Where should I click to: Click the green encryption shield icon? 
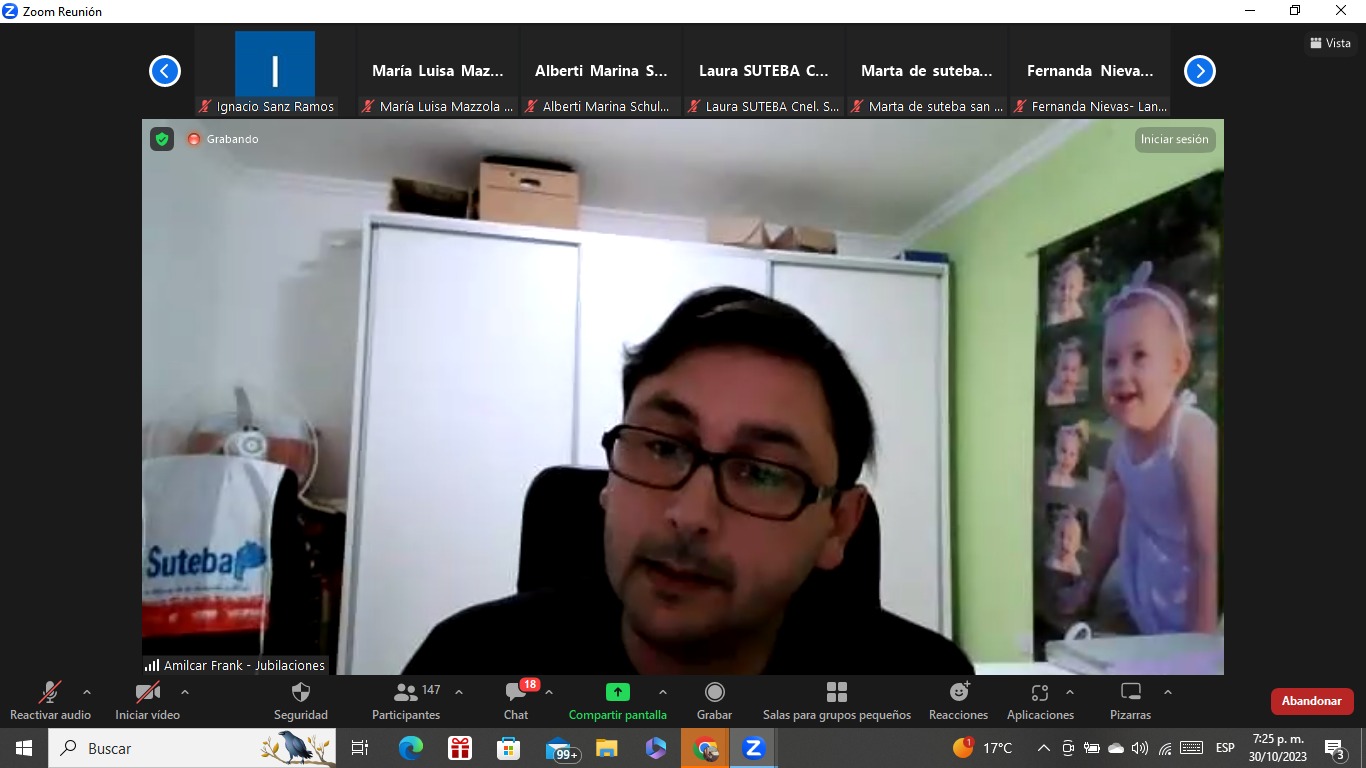[162, 139]
